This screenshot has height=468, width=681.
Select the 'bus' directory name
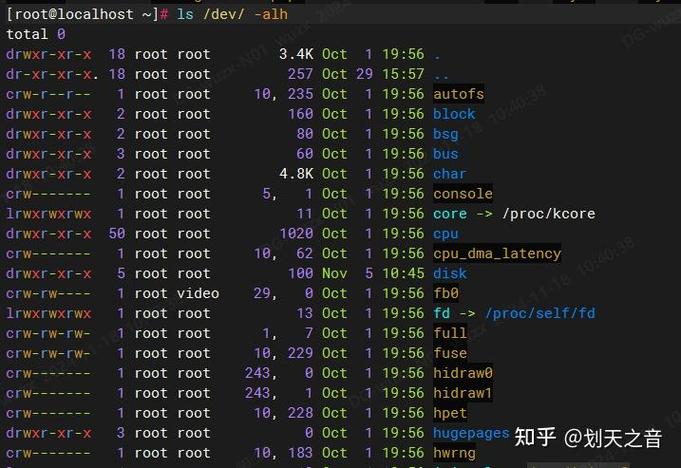pos(445,154)
